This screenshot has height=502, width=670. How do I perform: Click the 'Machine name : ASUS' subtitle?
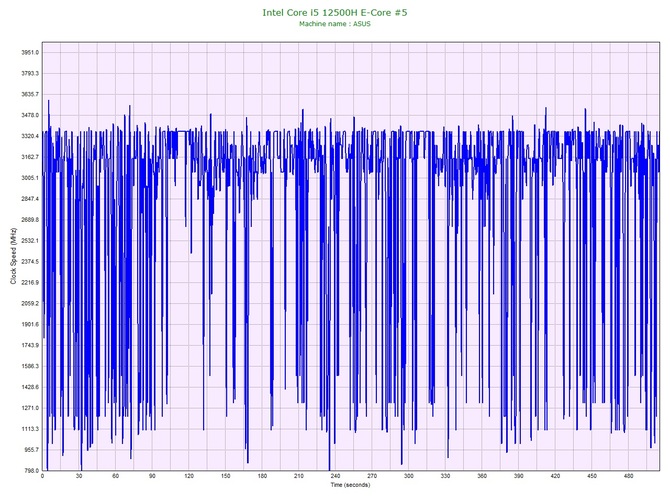click(335, 24)
